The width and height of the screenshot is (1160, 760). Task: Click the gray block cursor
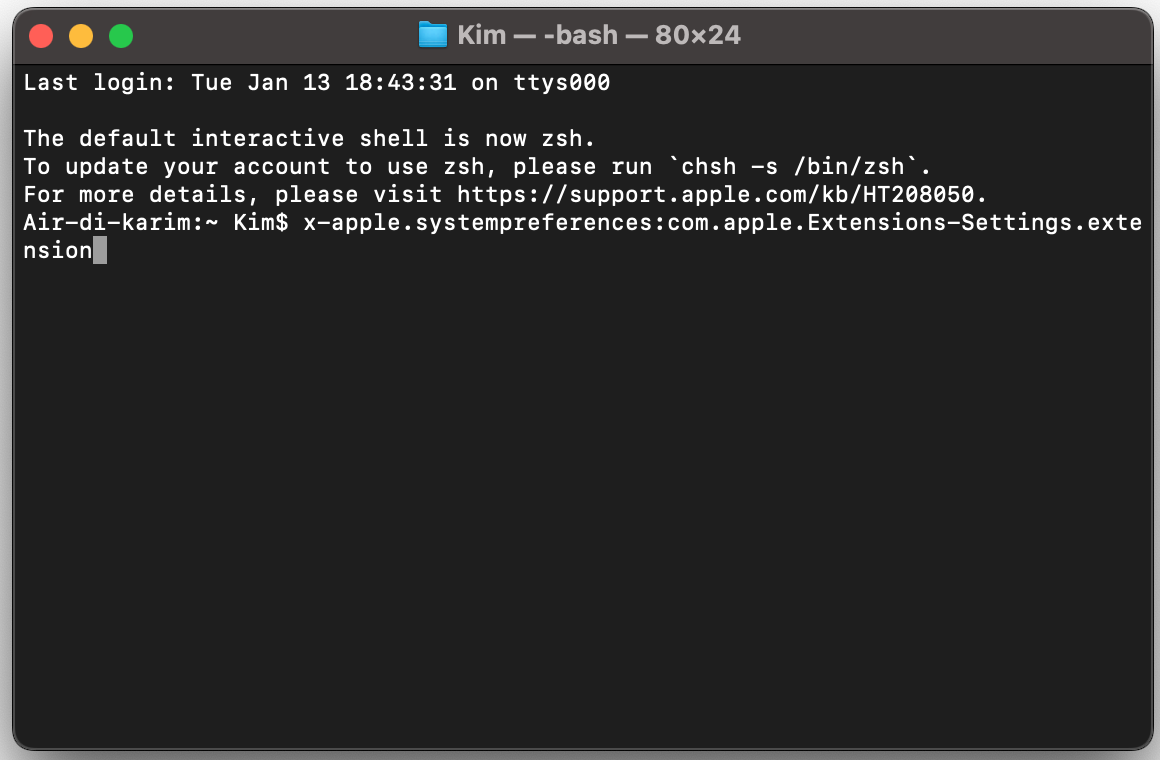tap(100, 250)
